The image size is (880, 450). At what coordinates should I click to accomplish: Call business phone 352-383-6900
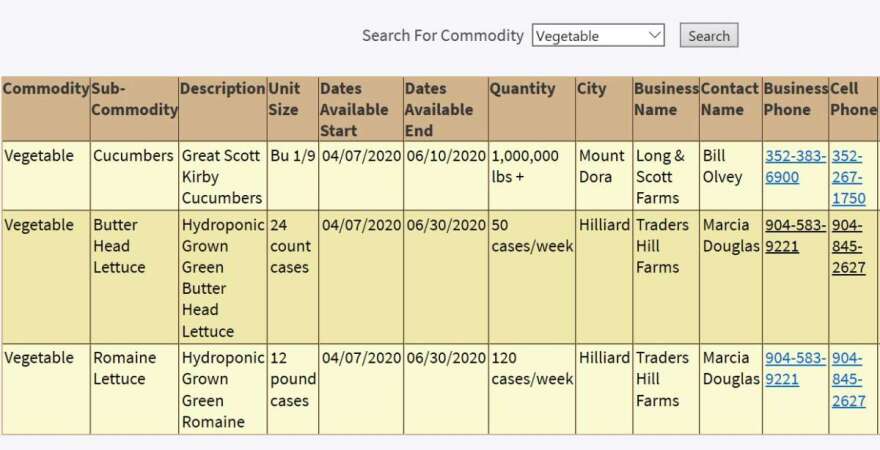tap(795, 167)
